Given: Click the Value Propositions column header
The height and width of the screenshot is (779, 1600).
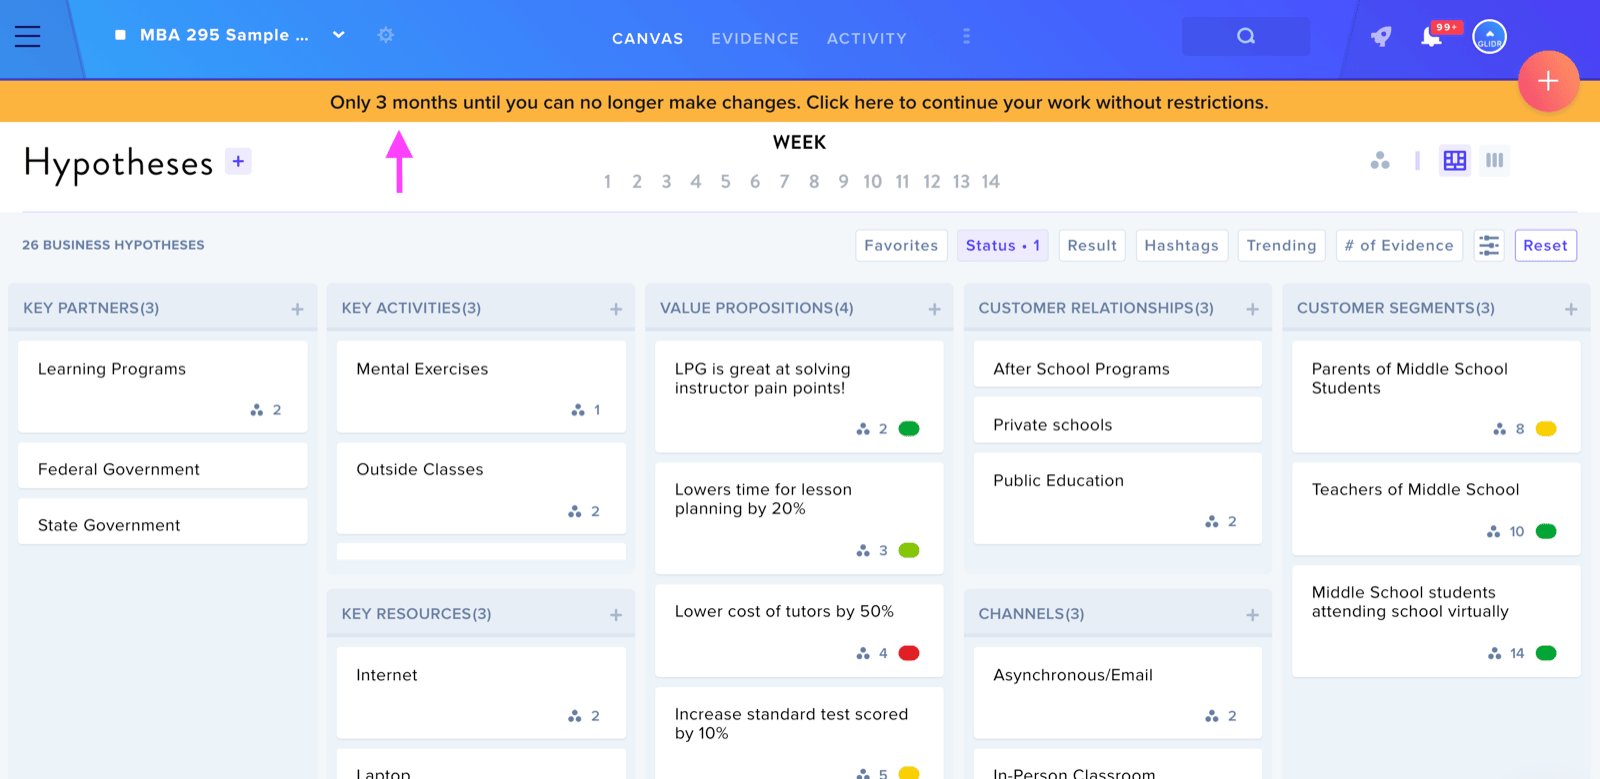Looking at the screenshot, I should (x=800, y=308).
